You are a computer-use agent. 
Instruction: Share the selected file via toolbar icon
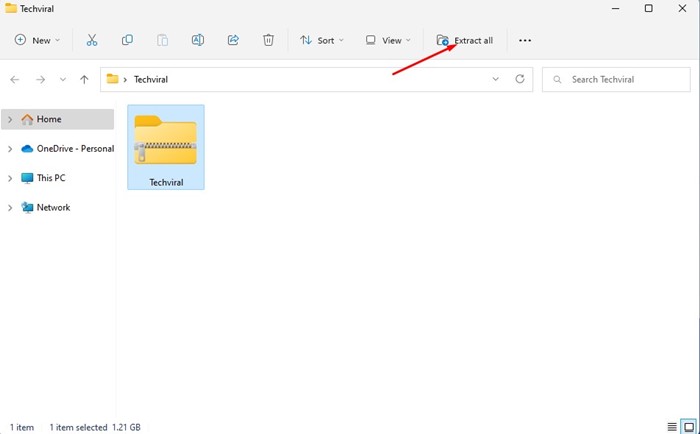pos(233,40)
